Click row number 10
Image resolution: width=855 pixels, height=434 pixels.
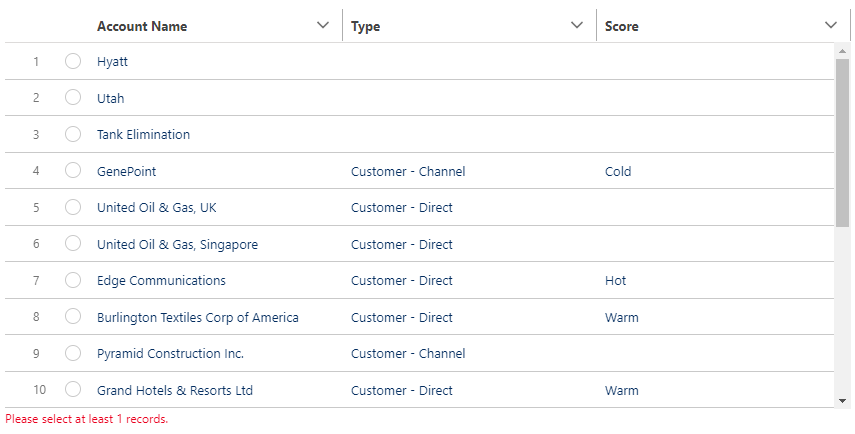pyautogui.click(x=39, y=390)
